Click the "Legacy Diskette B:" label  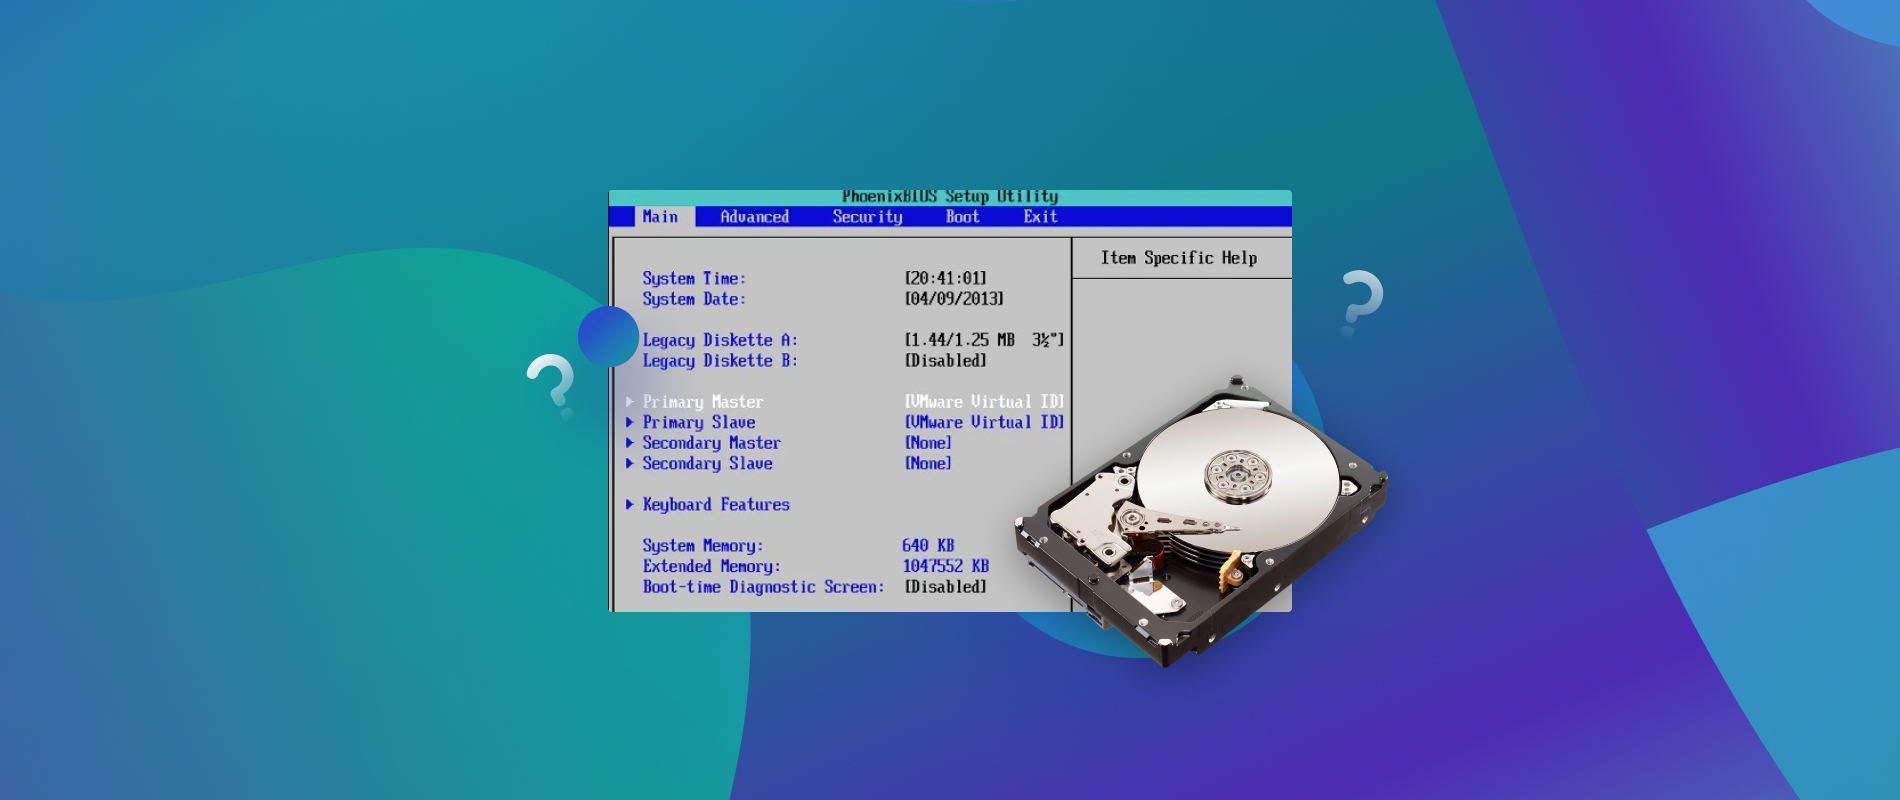tap(720, 361)
